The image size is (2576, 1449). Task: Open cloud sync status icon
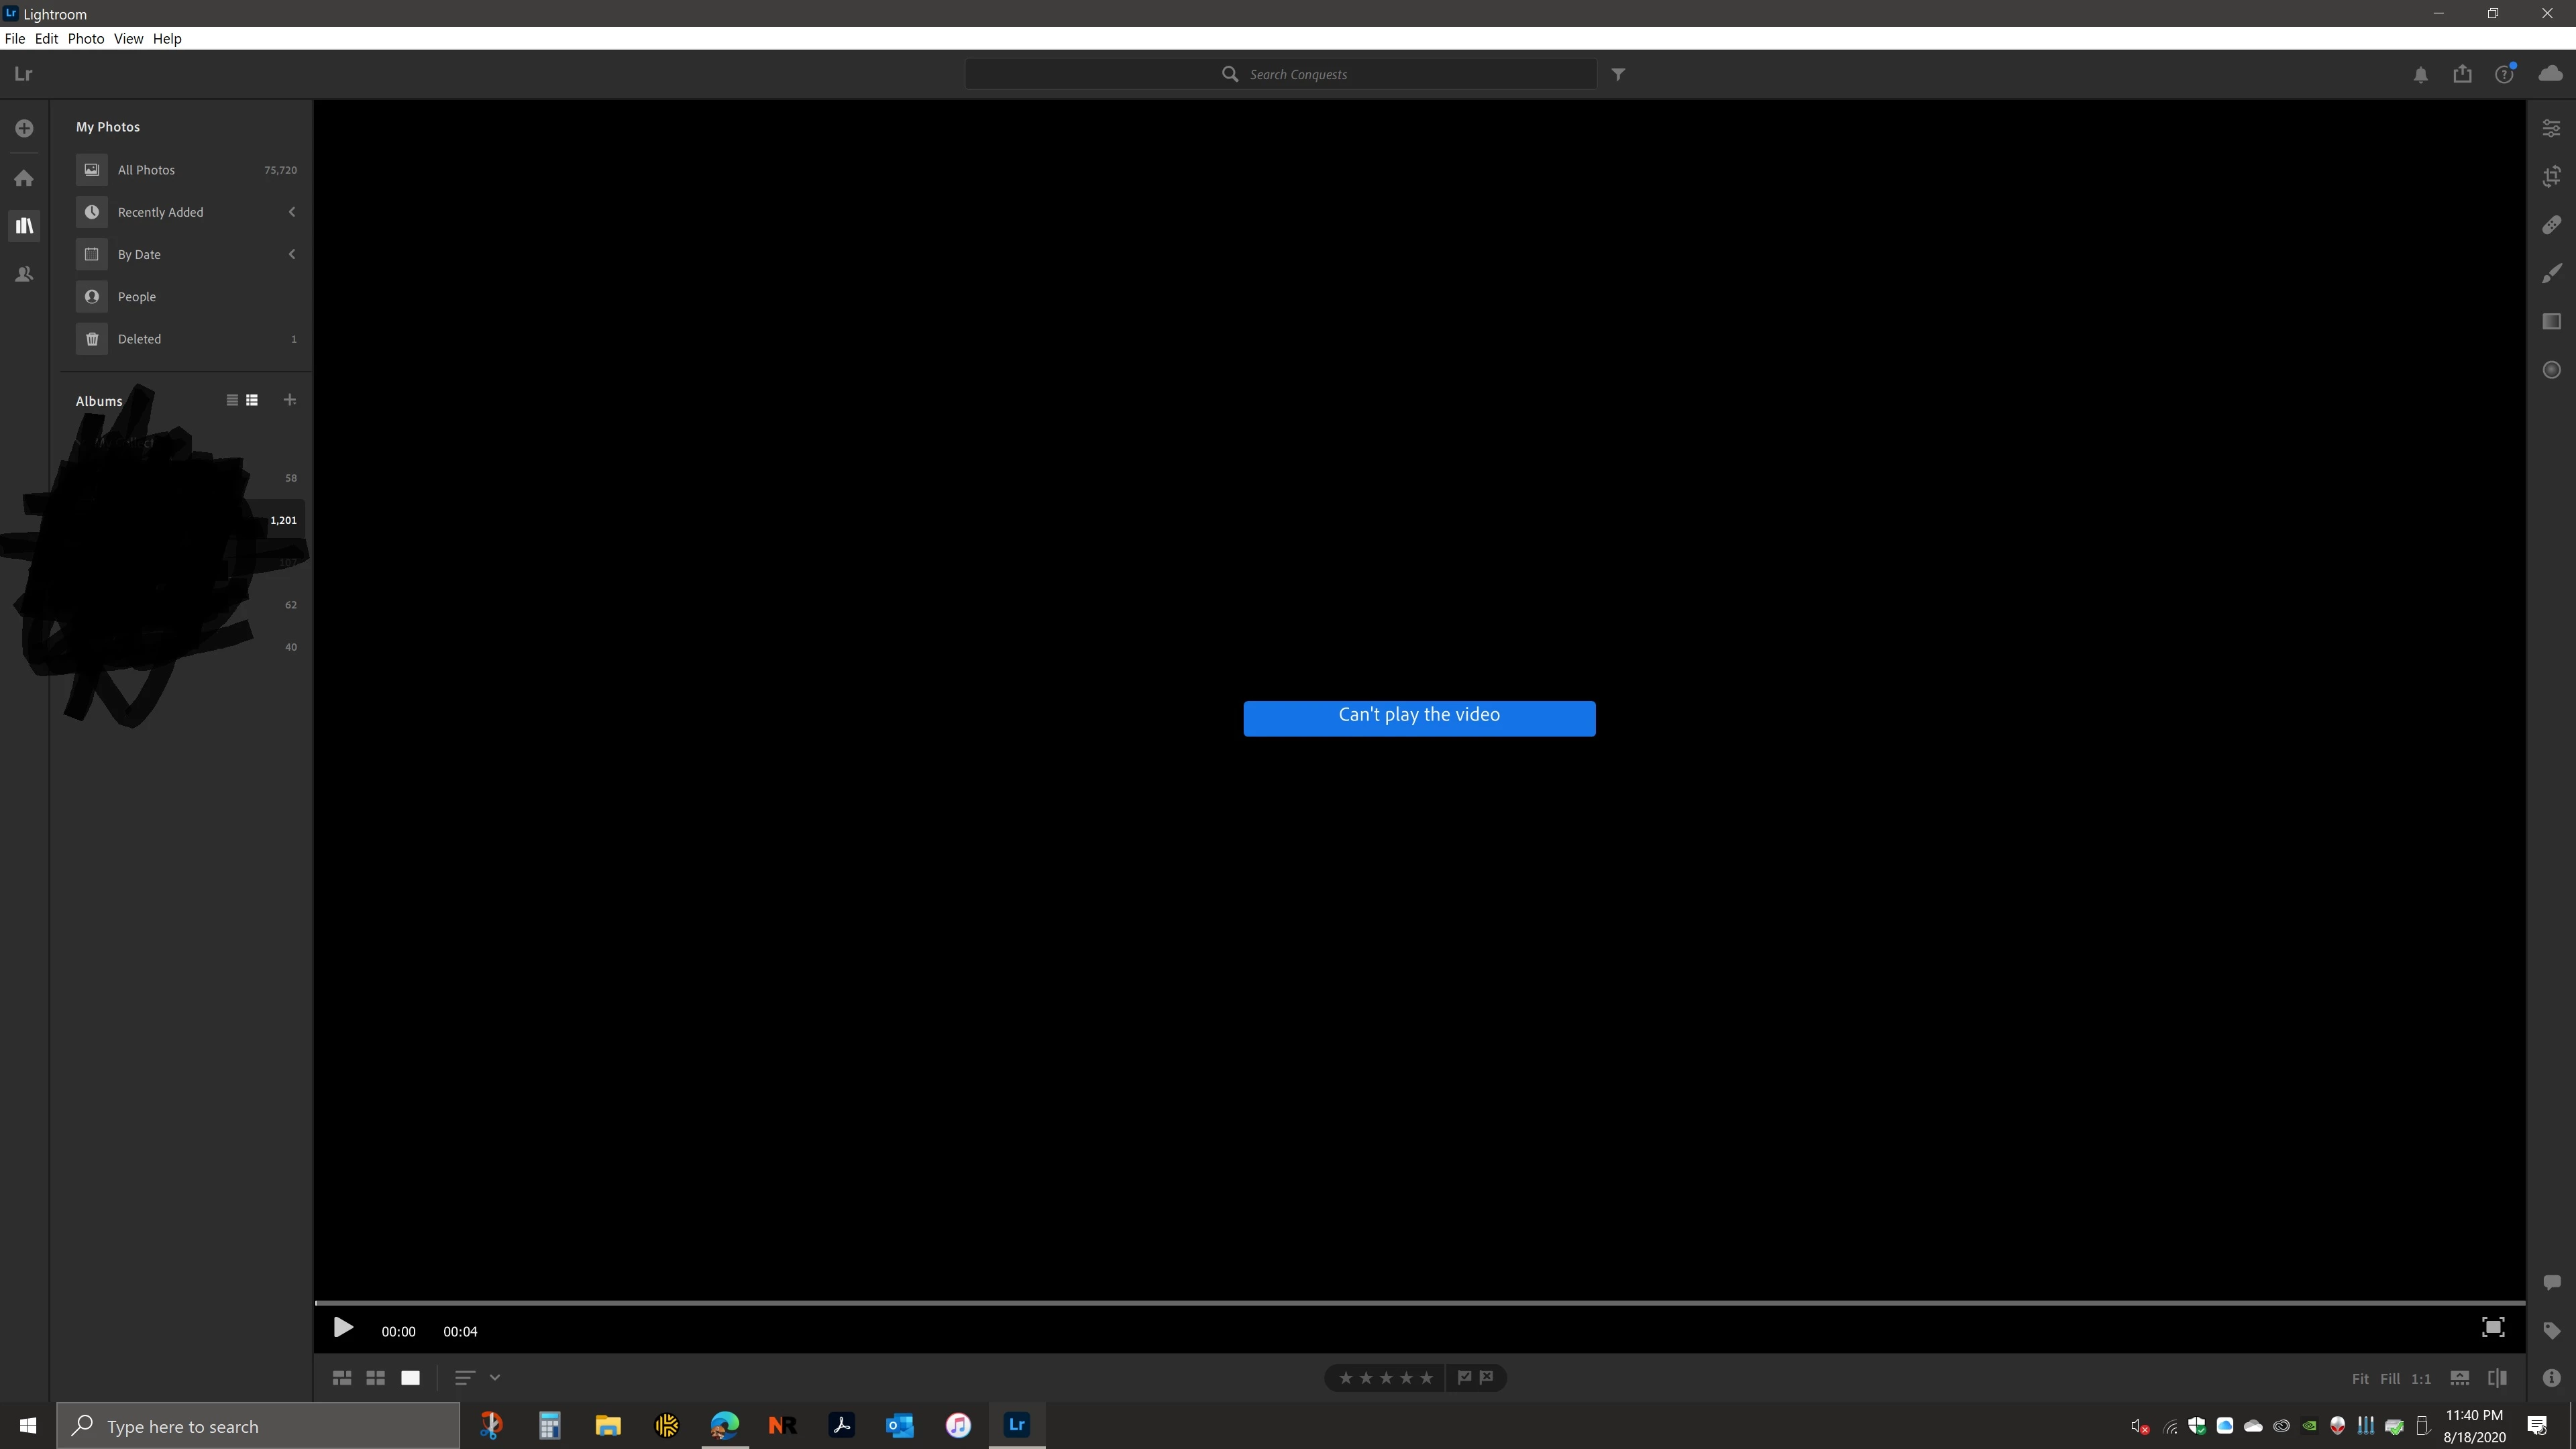(2550, 74)
